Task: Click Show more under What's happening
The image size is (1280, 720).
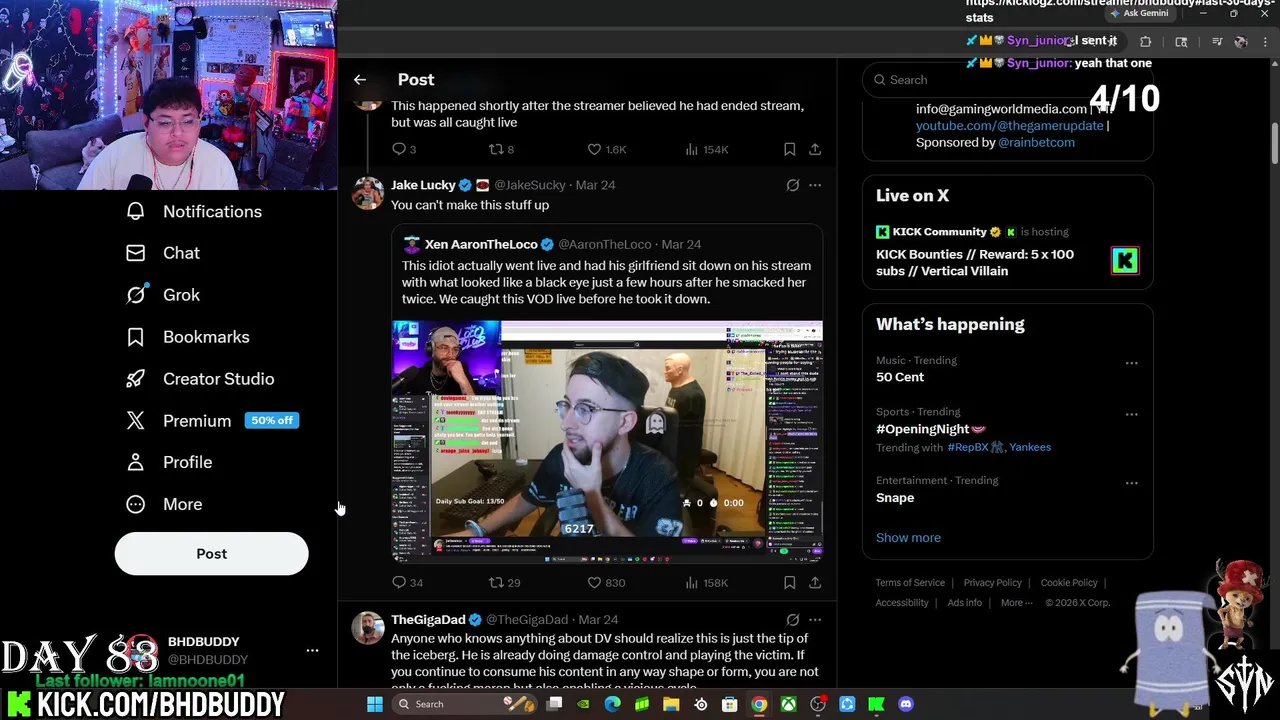Action: tap(908, 538)
